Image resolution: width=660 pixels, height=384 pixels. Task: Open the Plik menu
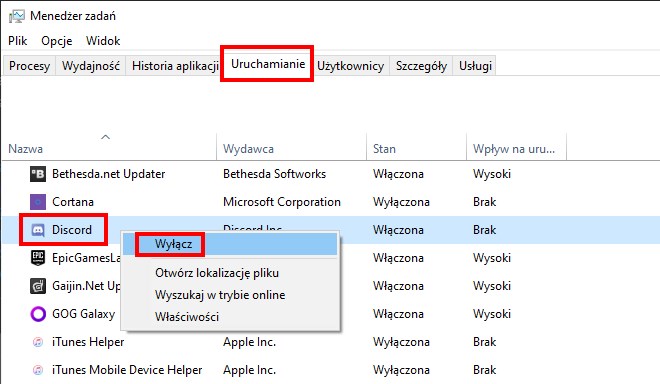point(18,41)
